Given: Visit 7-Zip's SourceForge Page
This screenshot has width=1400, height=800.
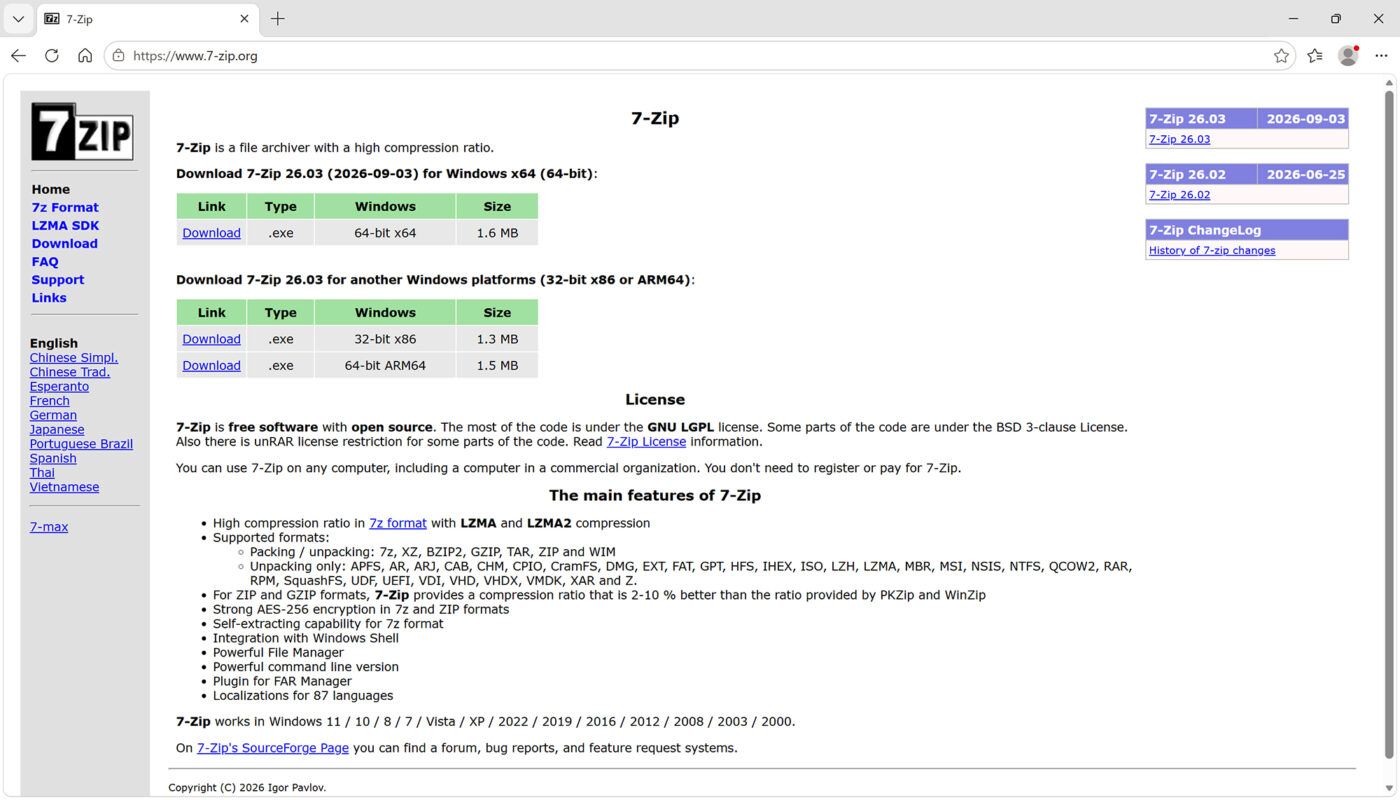Looking at the screenshot, I should pyautogui.click(x=273, y=748).
